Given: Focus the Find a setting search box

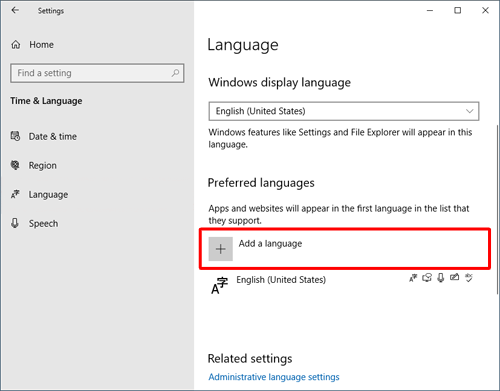Looking at the screenshot, I should (97, 73).
